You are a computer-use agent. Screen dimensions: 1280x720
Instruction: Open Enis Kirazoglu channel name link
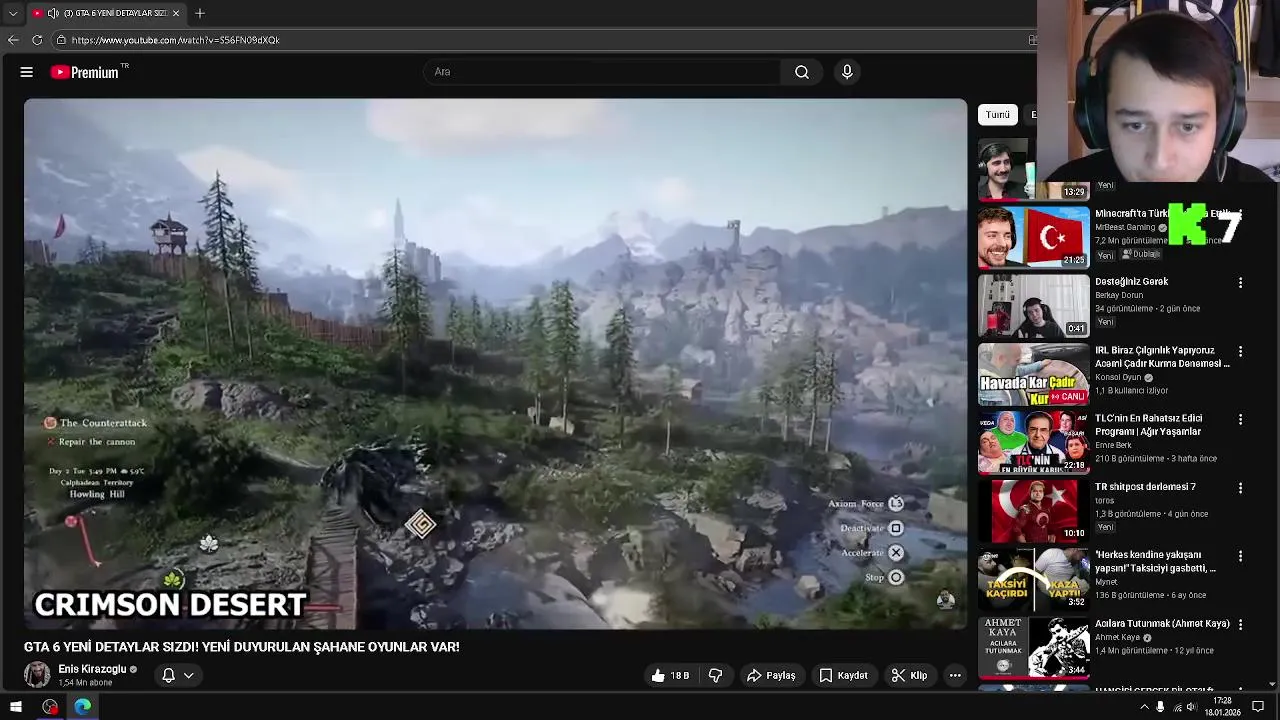tap(92, 669)
